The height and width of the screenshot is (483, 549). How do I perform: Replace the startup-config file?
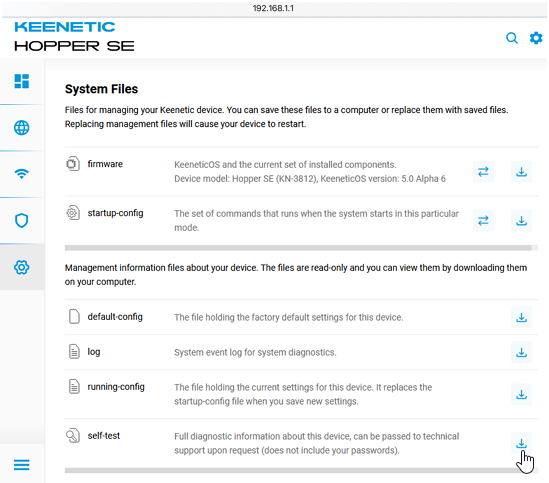(x=483, y=221)
